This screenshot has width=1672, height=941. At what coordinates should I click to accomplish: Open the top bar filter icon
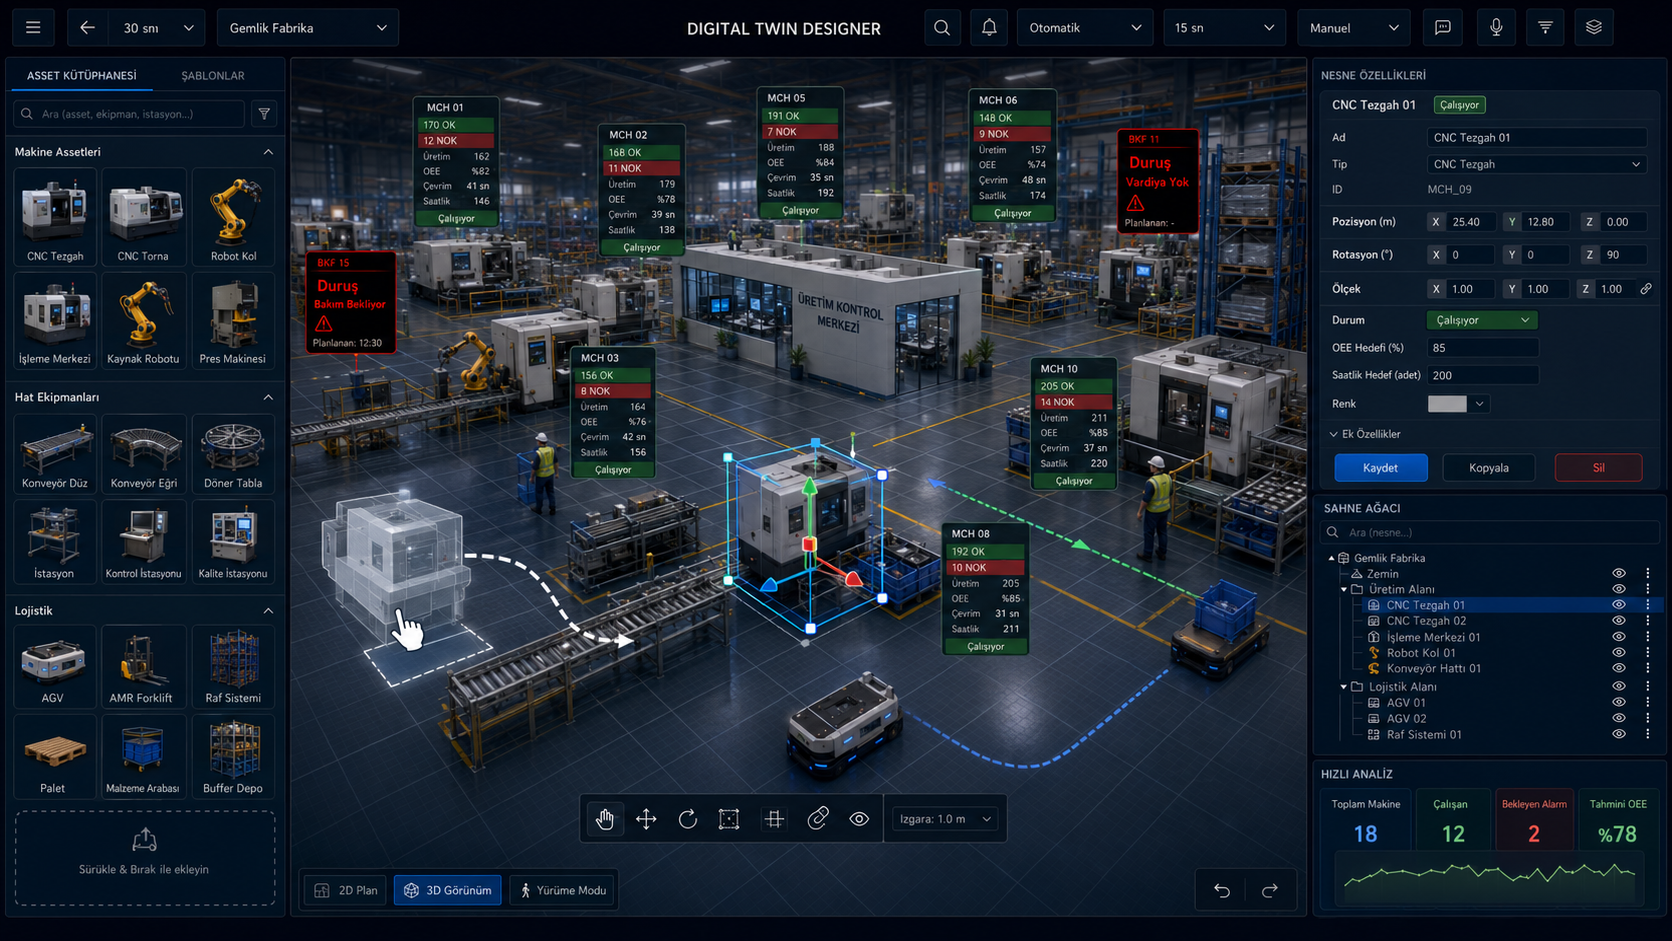(x=1545, y=28)
